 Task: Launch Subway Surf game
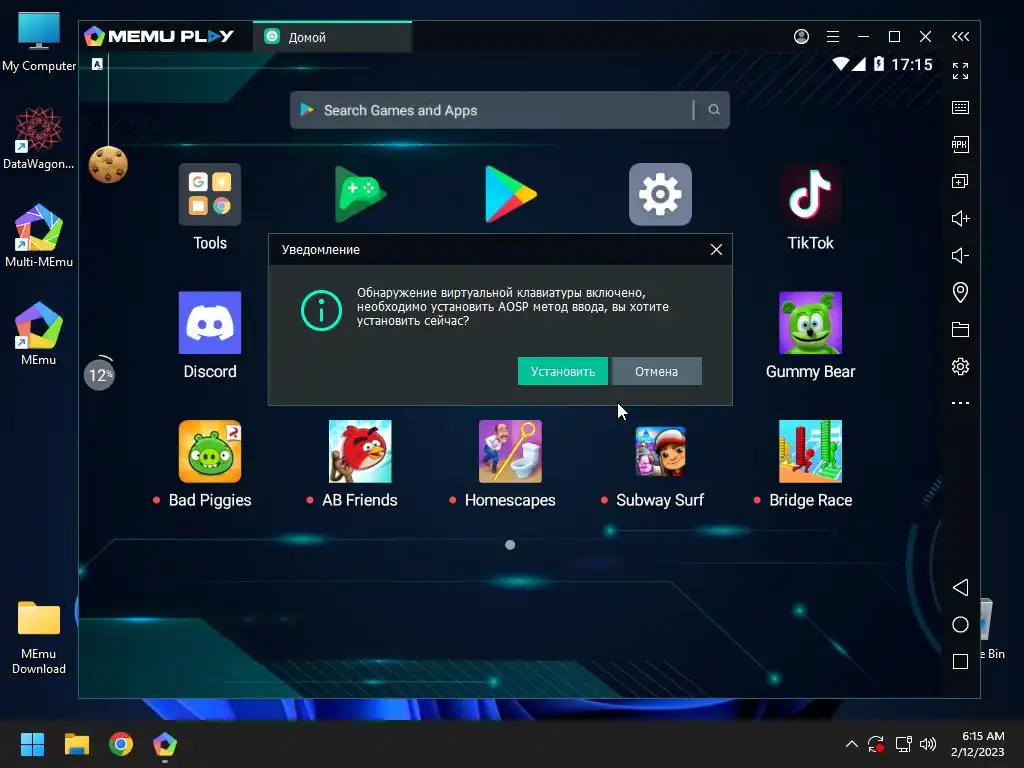click(660, 451)
